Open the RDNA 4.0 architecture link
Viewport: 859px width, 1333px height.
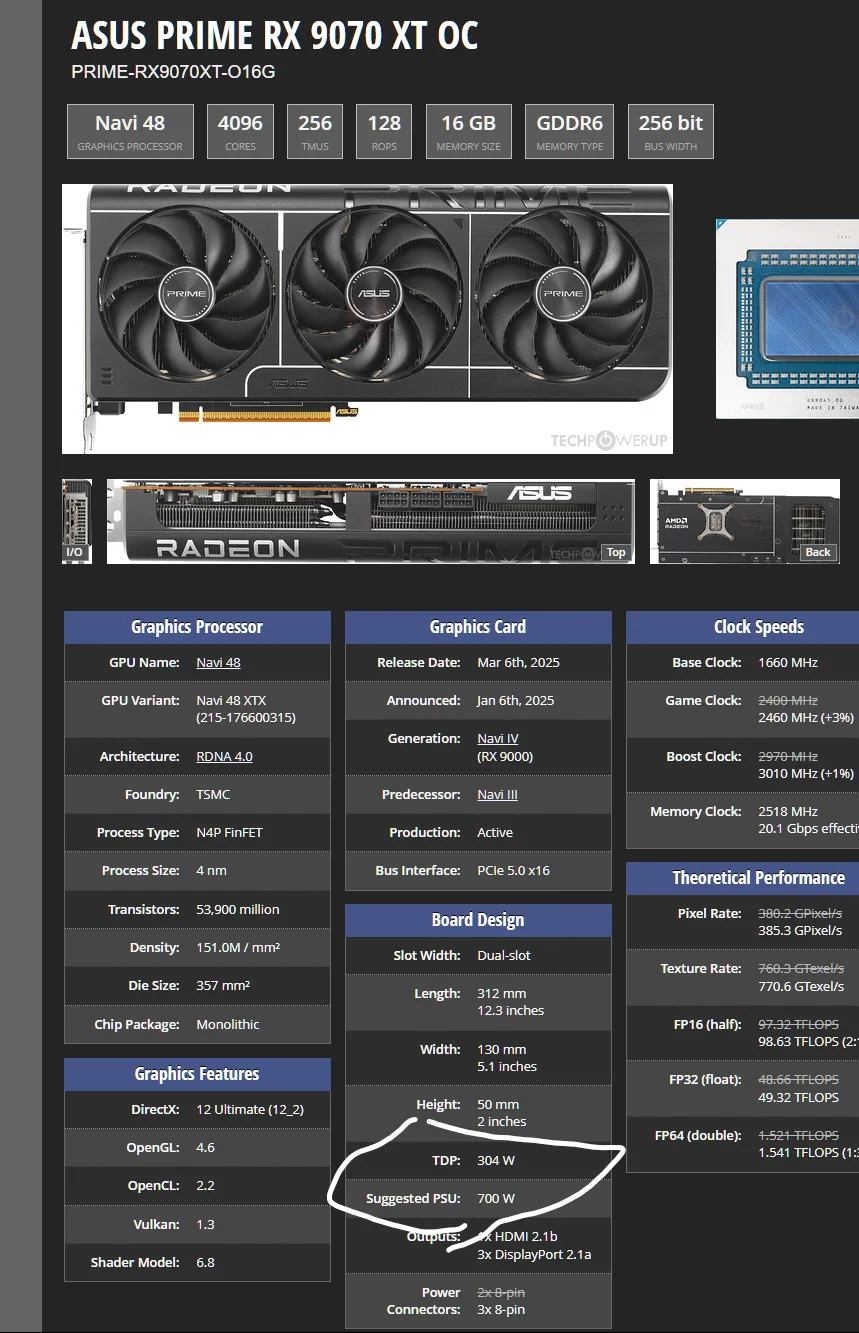pyautogui.click(x=224, y=756)
